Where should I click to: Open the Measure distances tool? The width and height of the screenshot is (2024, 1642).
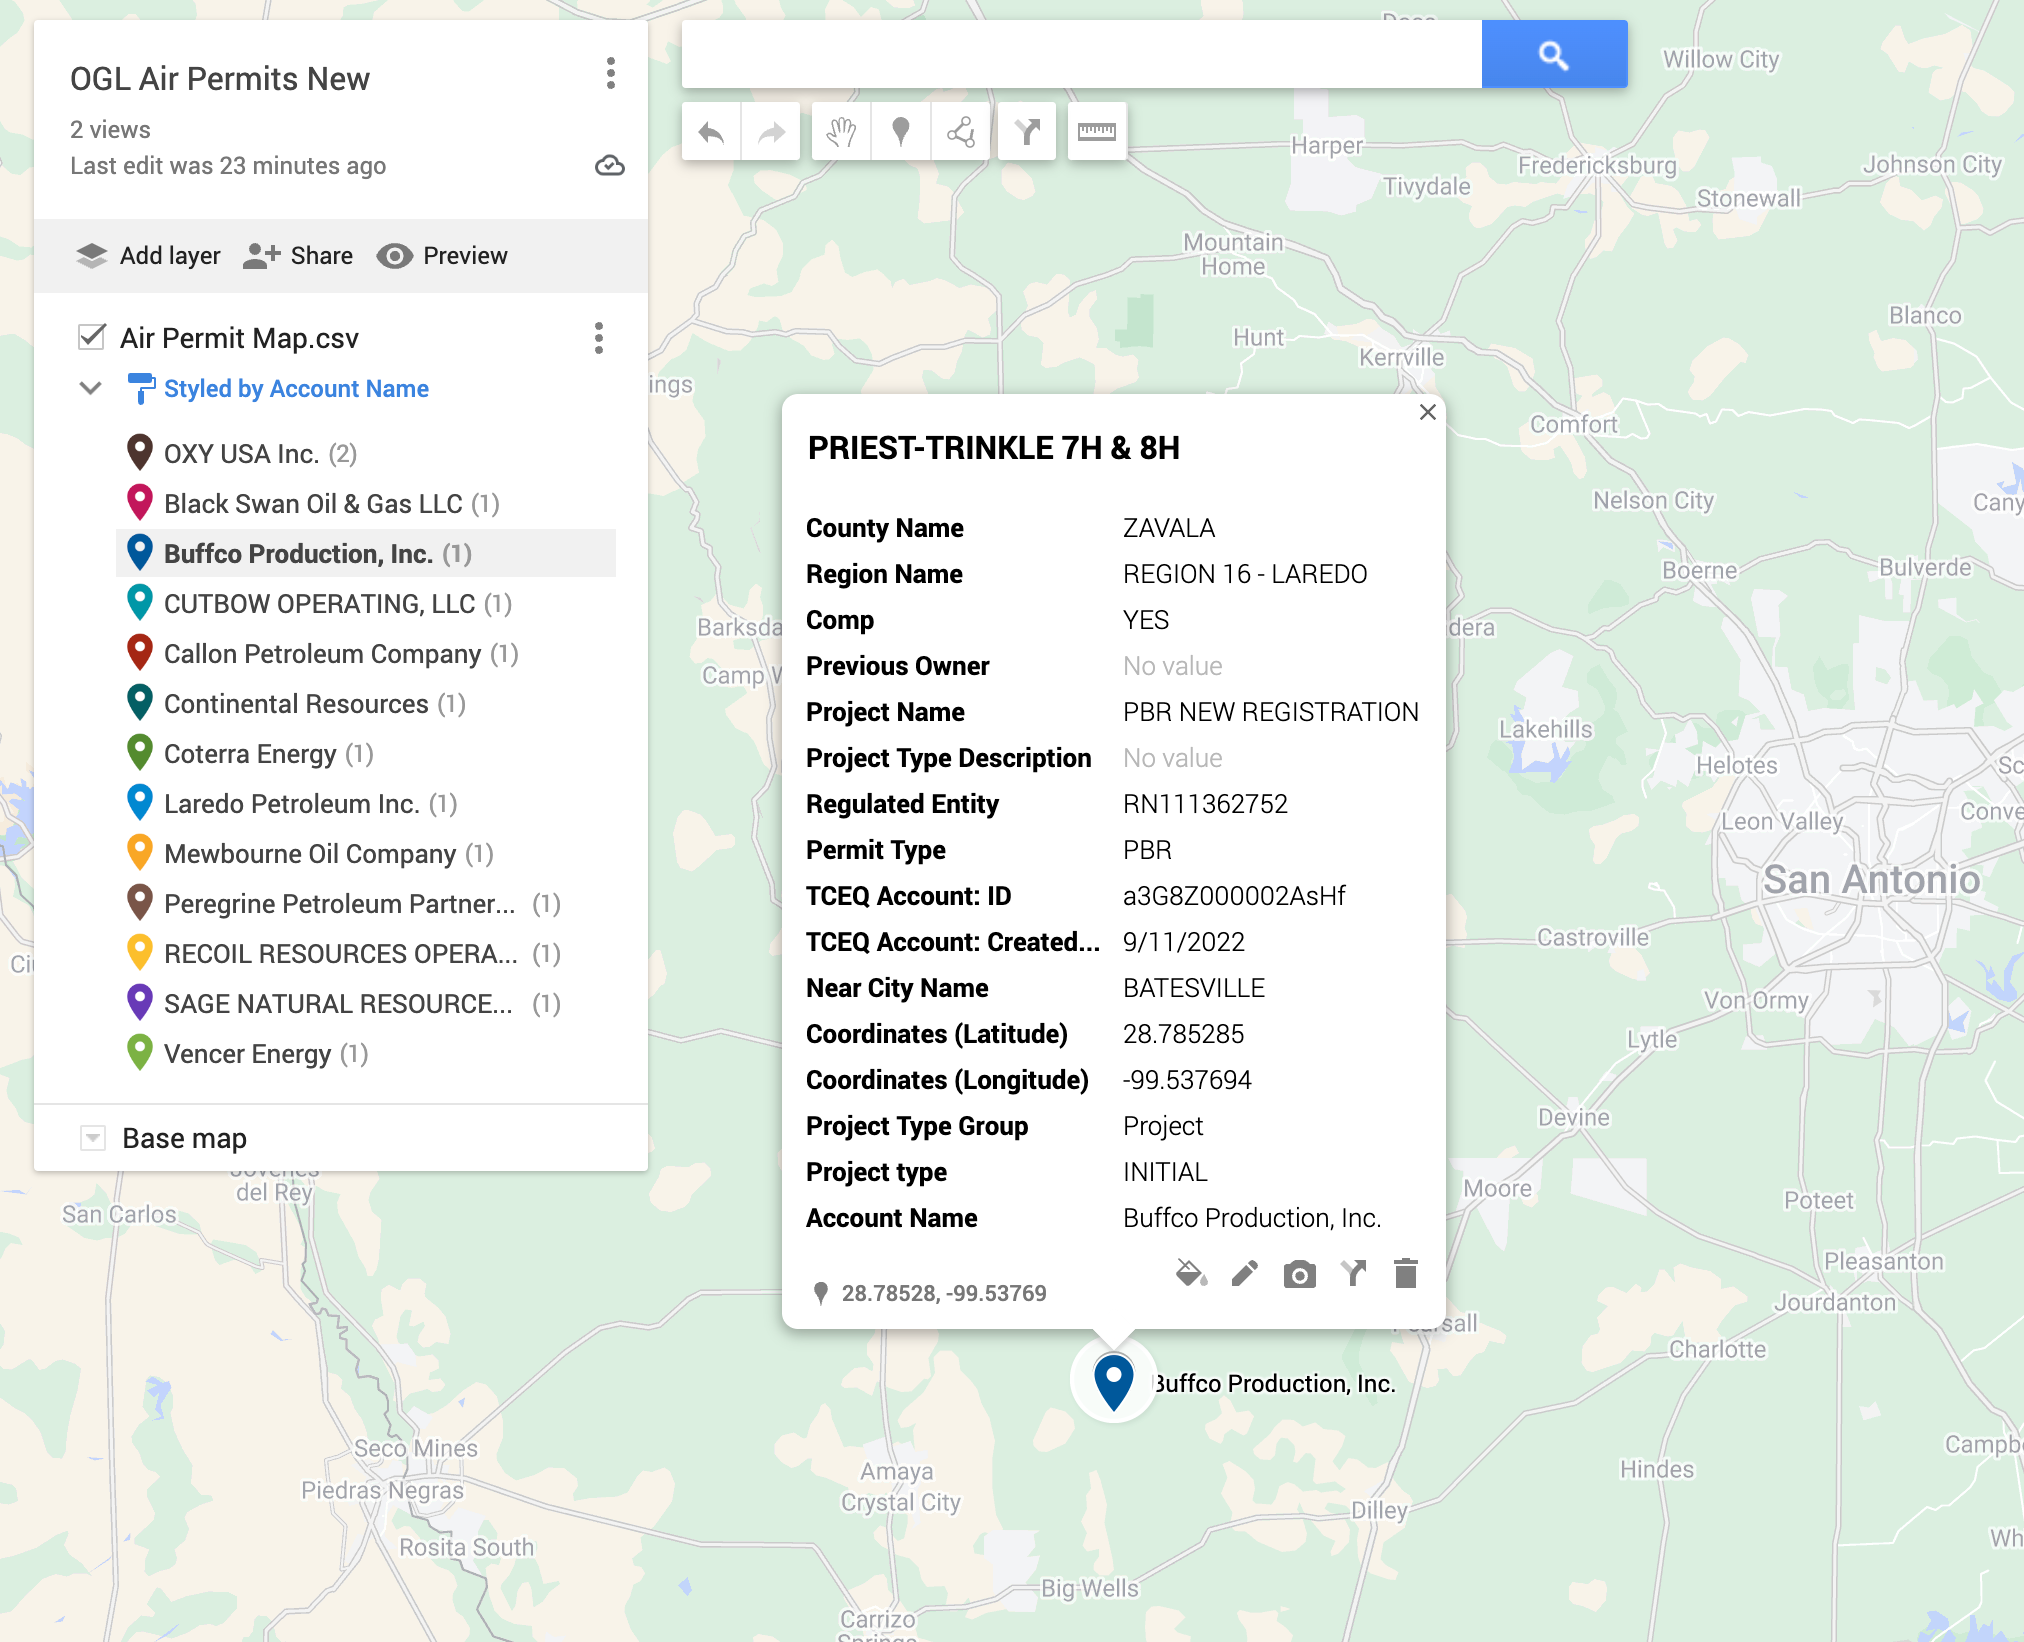[x=1097, y=131]
